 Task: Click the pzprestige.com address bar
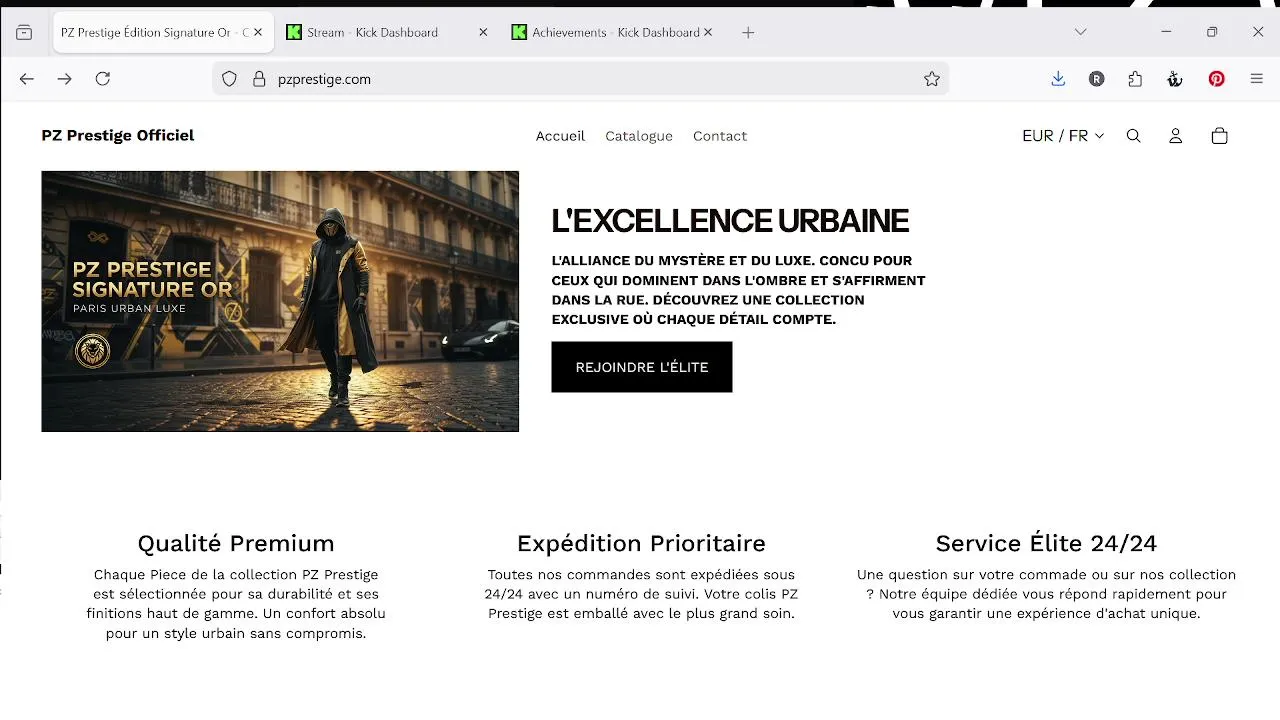pyautogui.click(x=580, y=79)
